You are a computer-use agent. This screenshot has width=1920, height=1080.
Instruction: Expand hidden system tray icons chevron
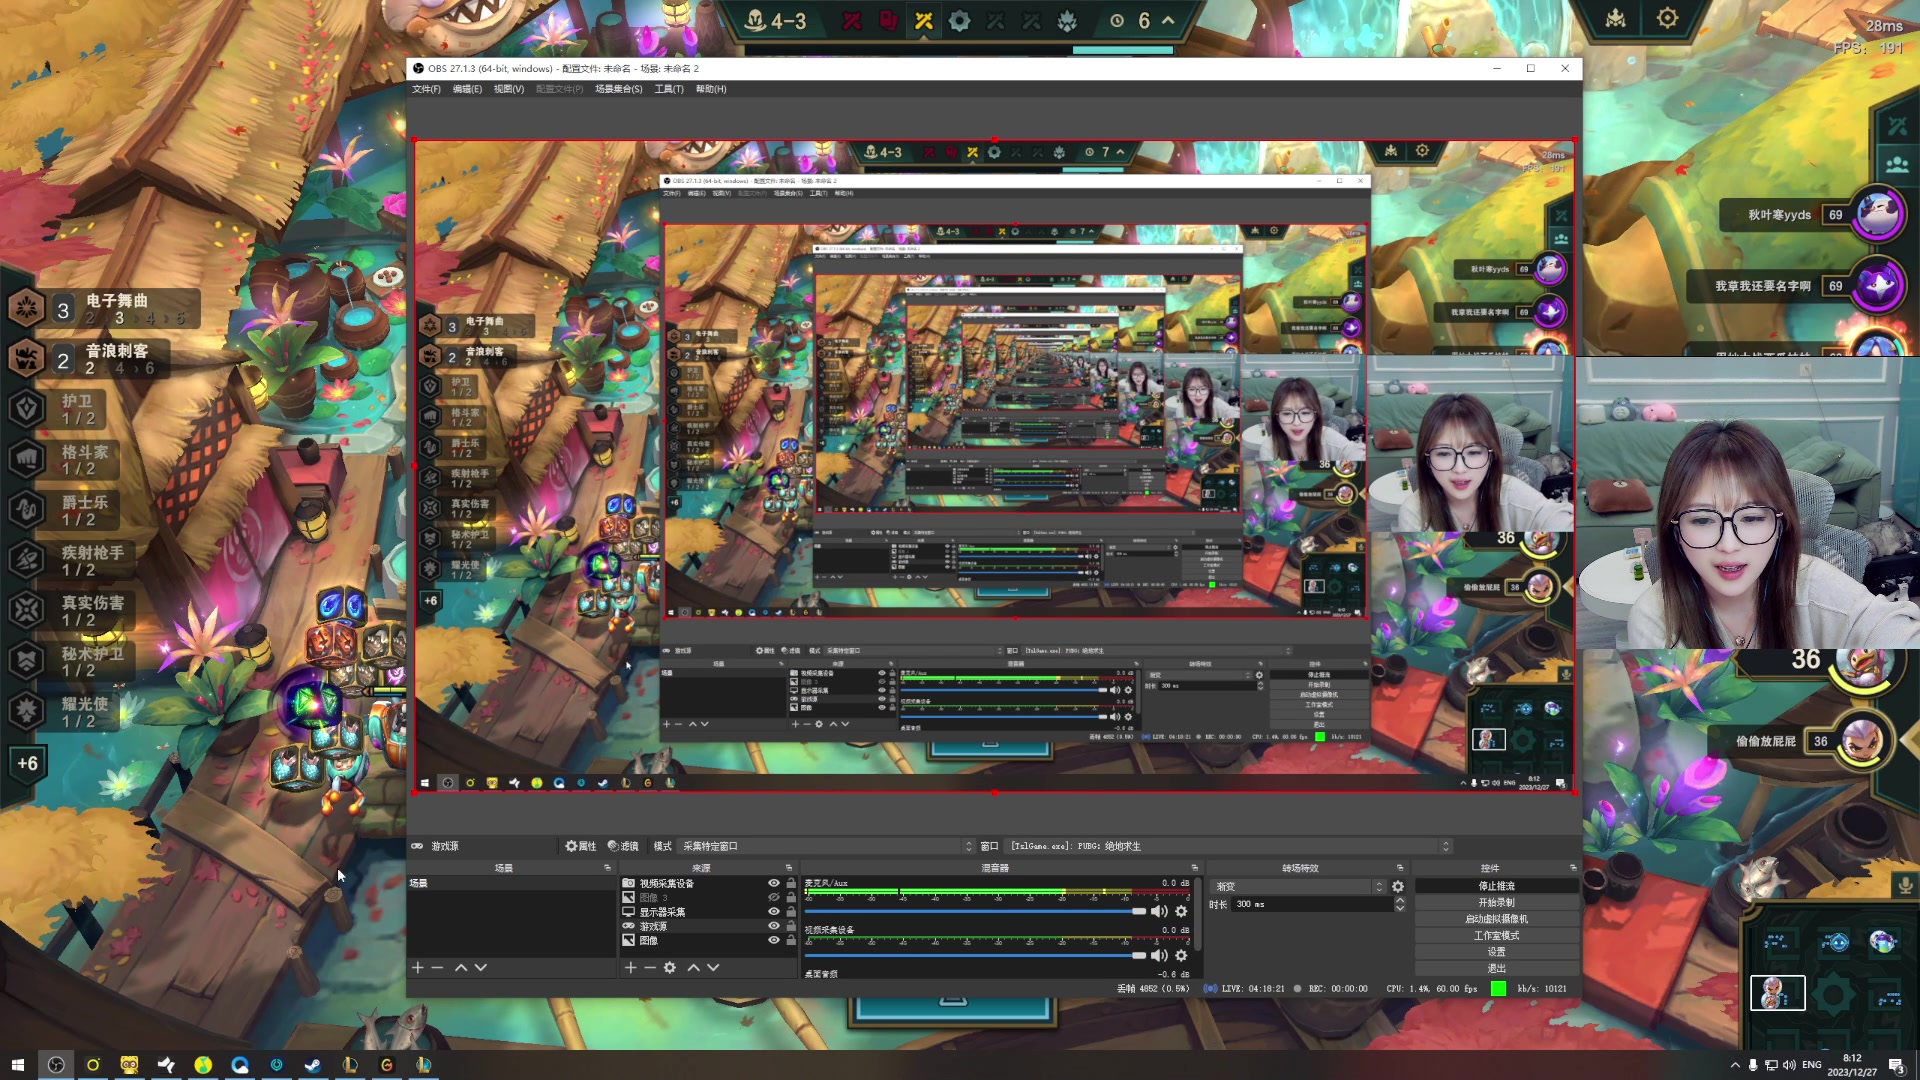point(1735,1065)
